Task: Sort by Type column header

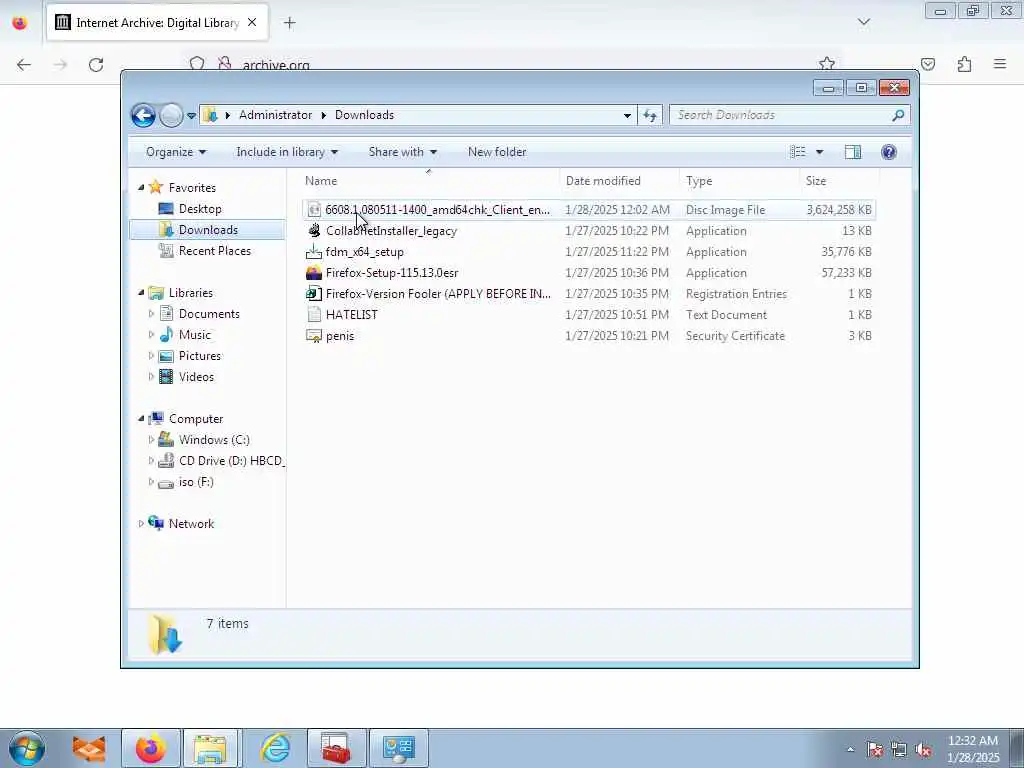Action: [699, 181]
